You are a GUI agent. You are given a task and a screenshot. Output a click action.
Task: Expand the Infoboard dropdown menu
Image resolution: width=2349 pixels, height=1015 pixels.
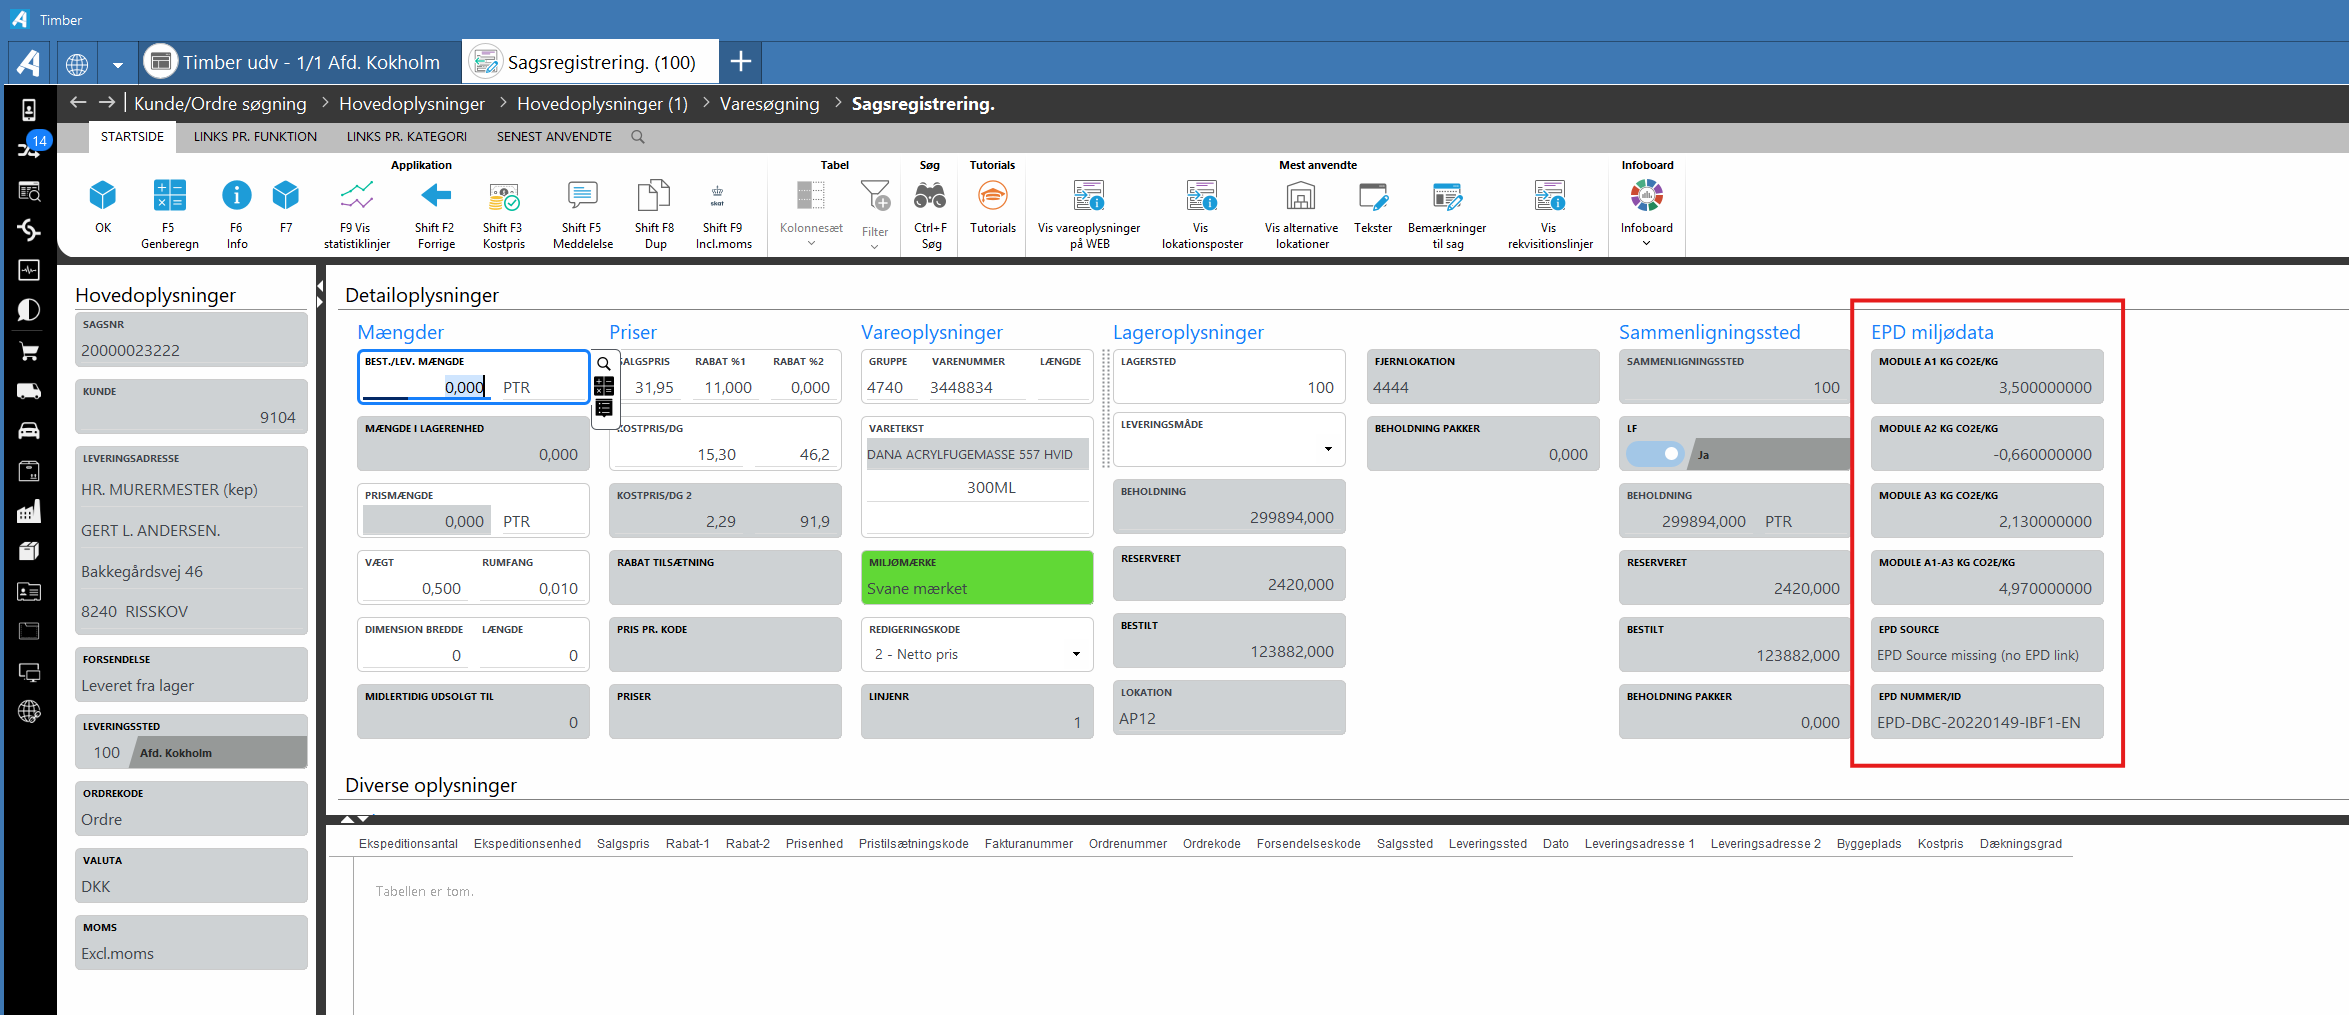pyautogui.click(x=1646, y=243)
